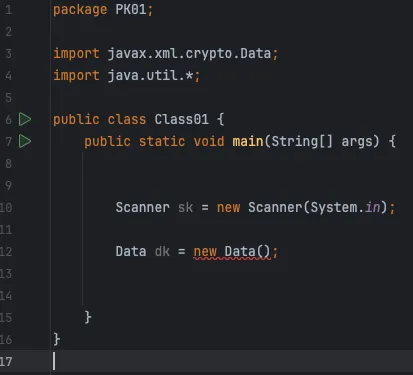Click class name 'Class01'
The image size is (413, 375).
181,119
